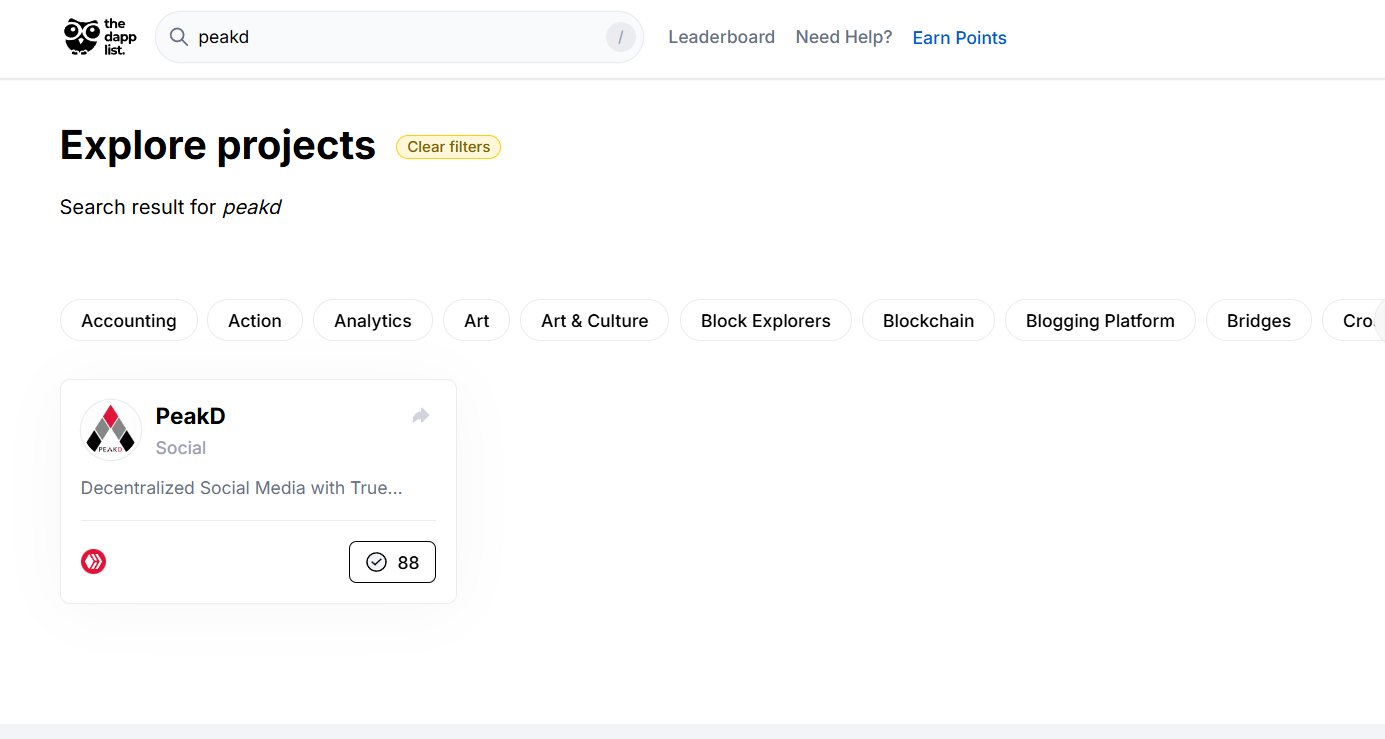Click the Social label on PeakD card
This screenshot has width=1385, height=739.
[181, 448]
